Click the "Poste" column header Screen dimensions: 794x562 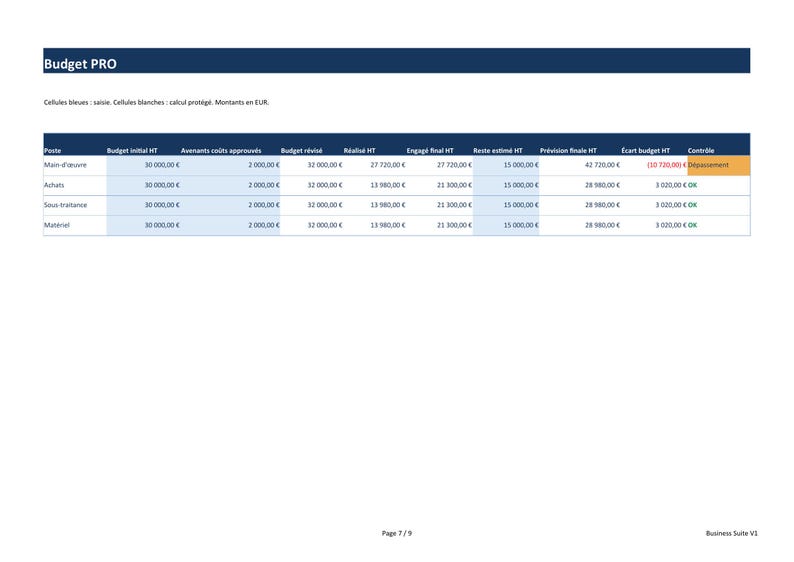(x=52, y=150)
